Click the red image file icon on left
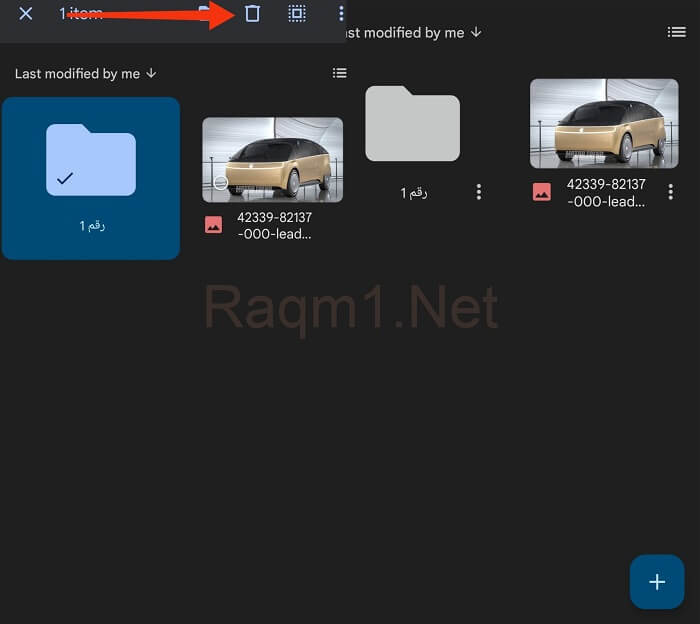700x624 pixels. 213,225
